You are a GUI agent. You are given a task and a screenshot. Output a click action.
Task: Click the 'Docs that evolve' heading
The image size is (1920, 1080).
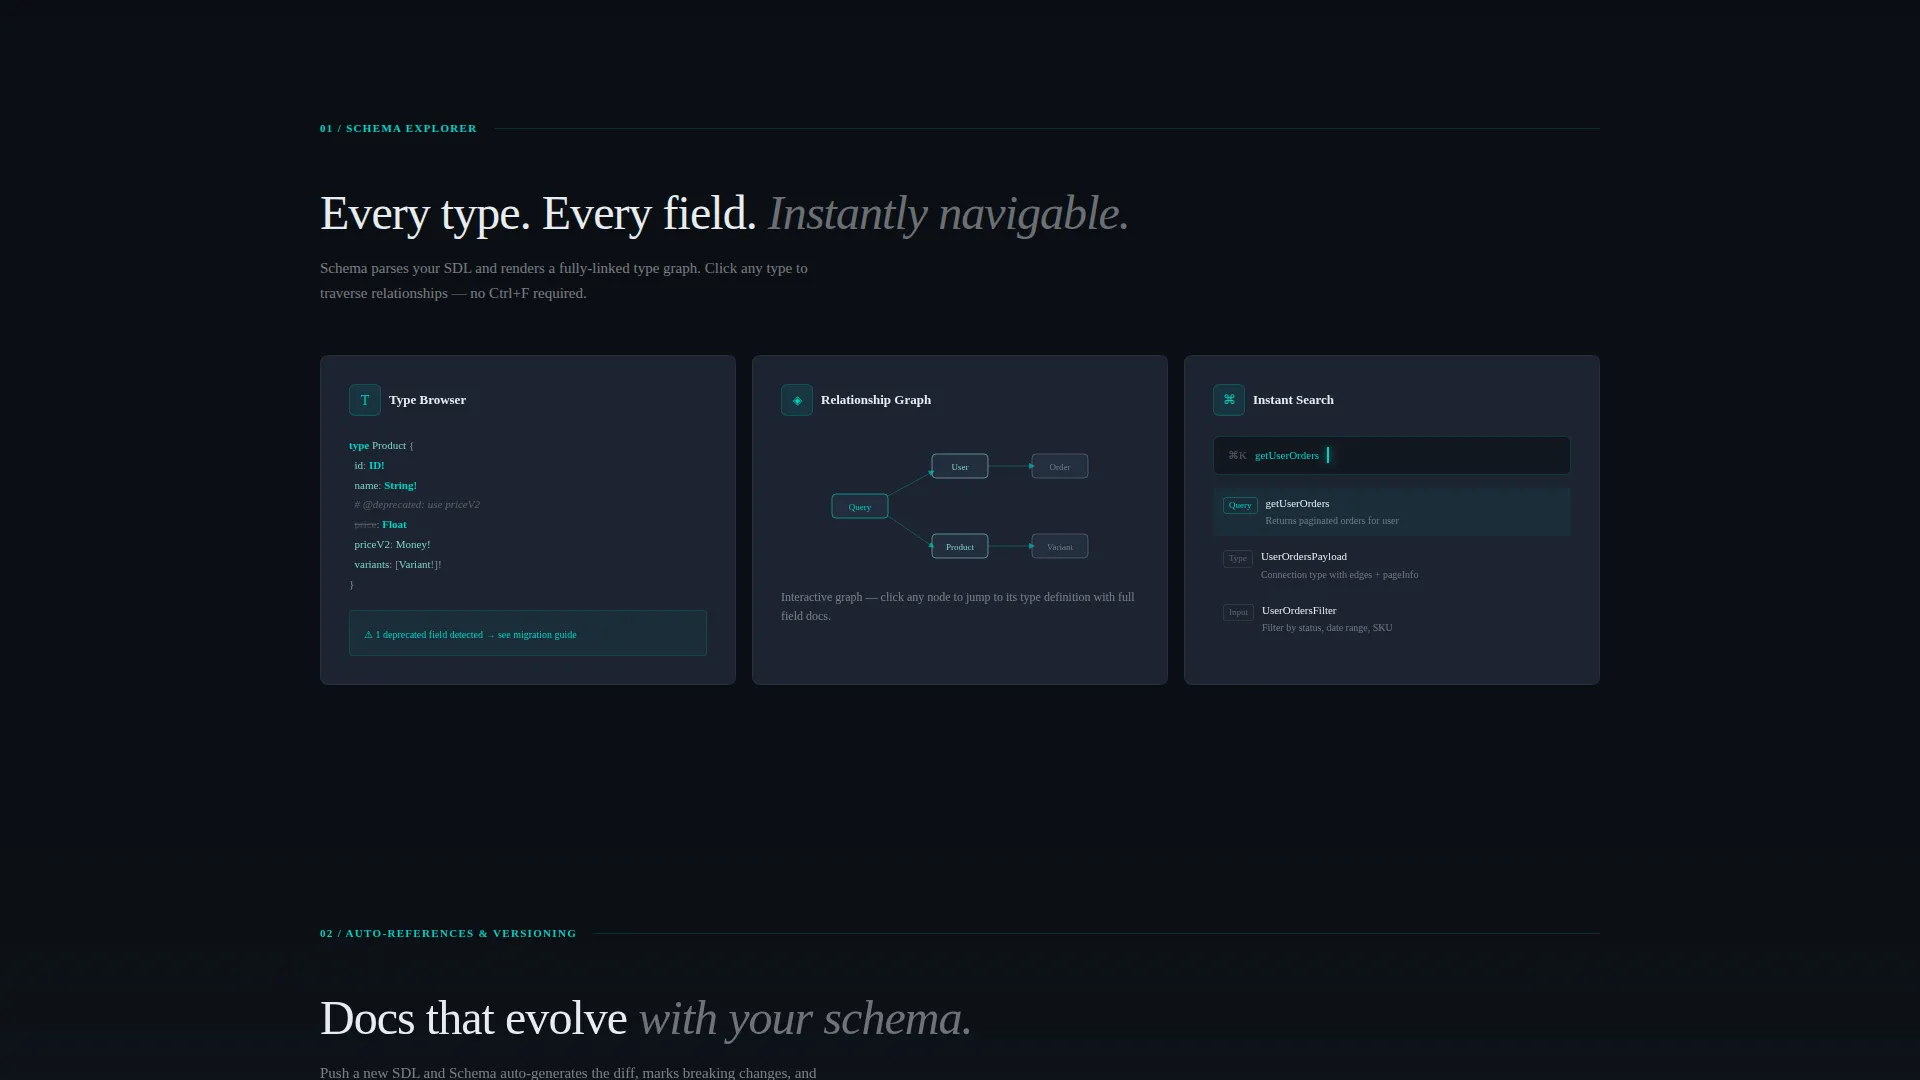(473, 1019)
